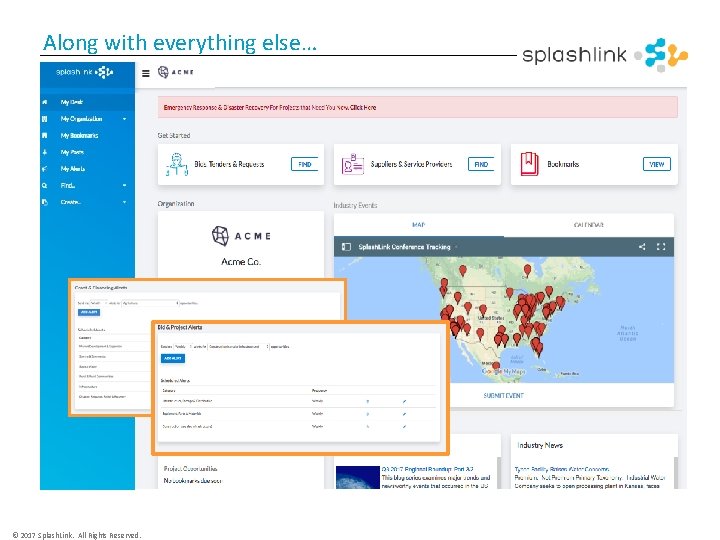
Task: Open My Desk in the sidebar
Action: (x=87, y=102)
